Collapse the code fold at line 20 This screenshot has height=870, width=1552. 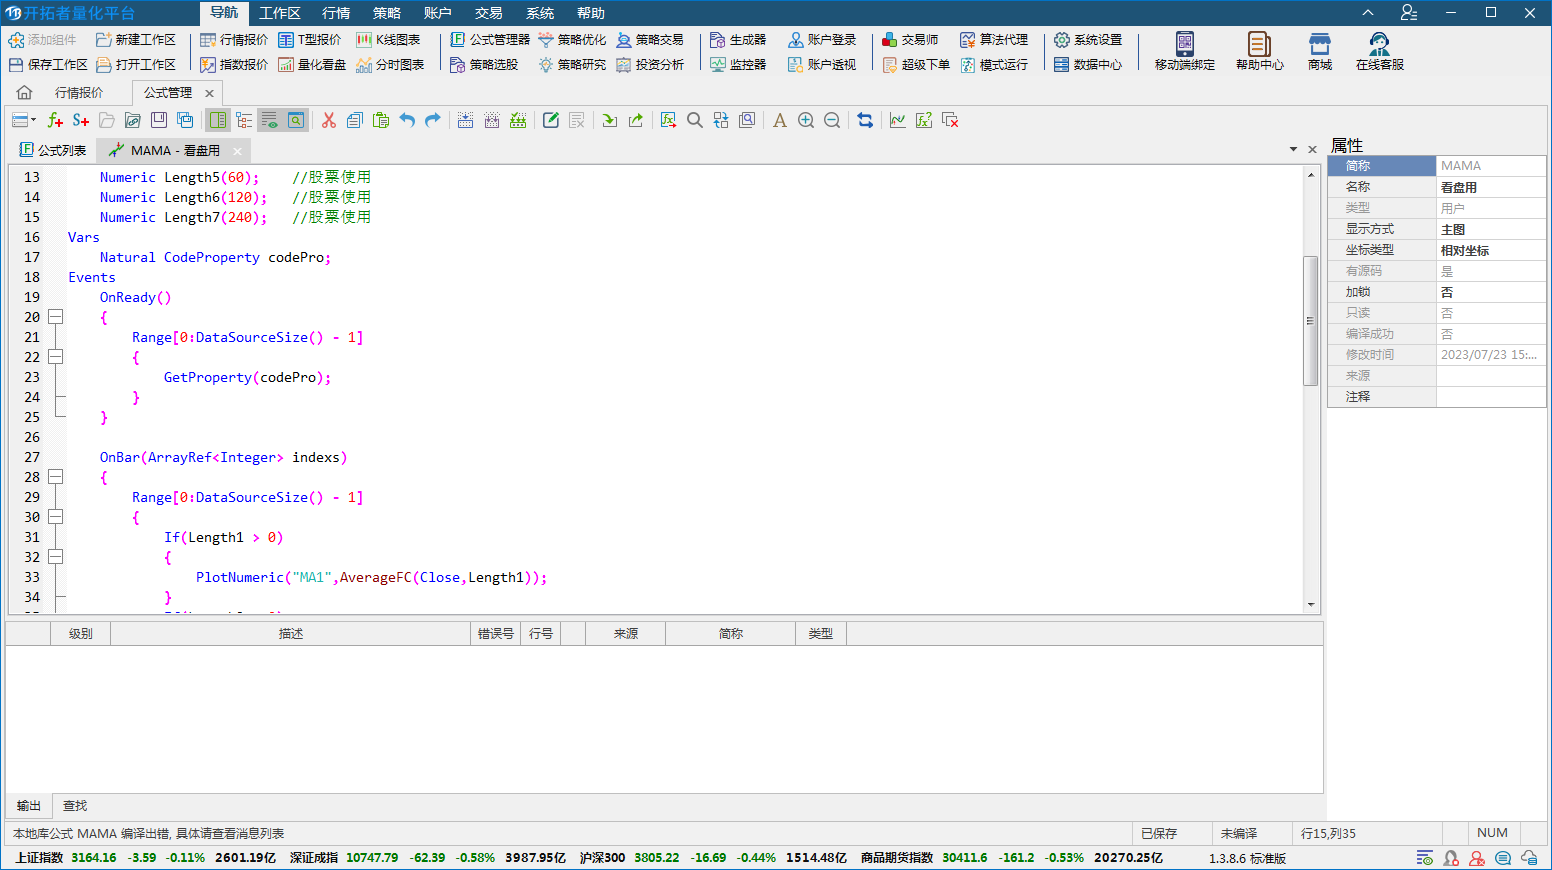point(56,317)
